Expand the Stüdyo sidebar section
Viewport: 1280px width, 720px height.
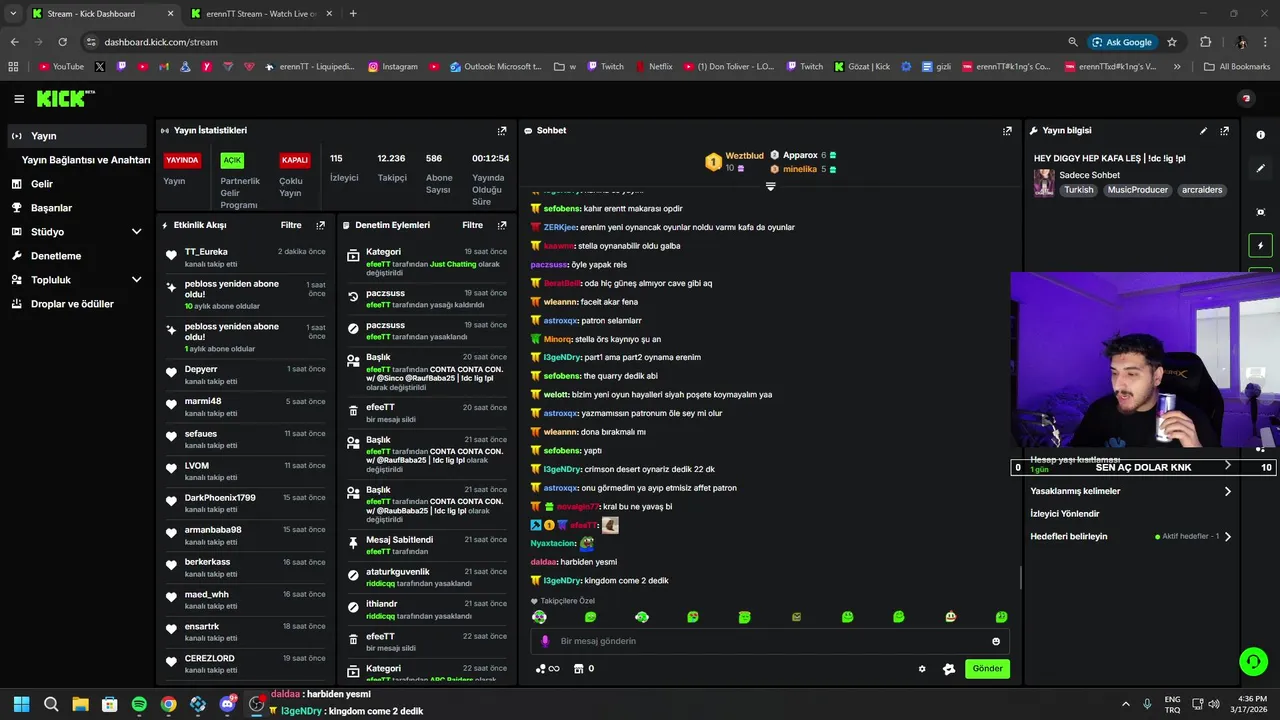pyautogui.click(x=137, y=232)
